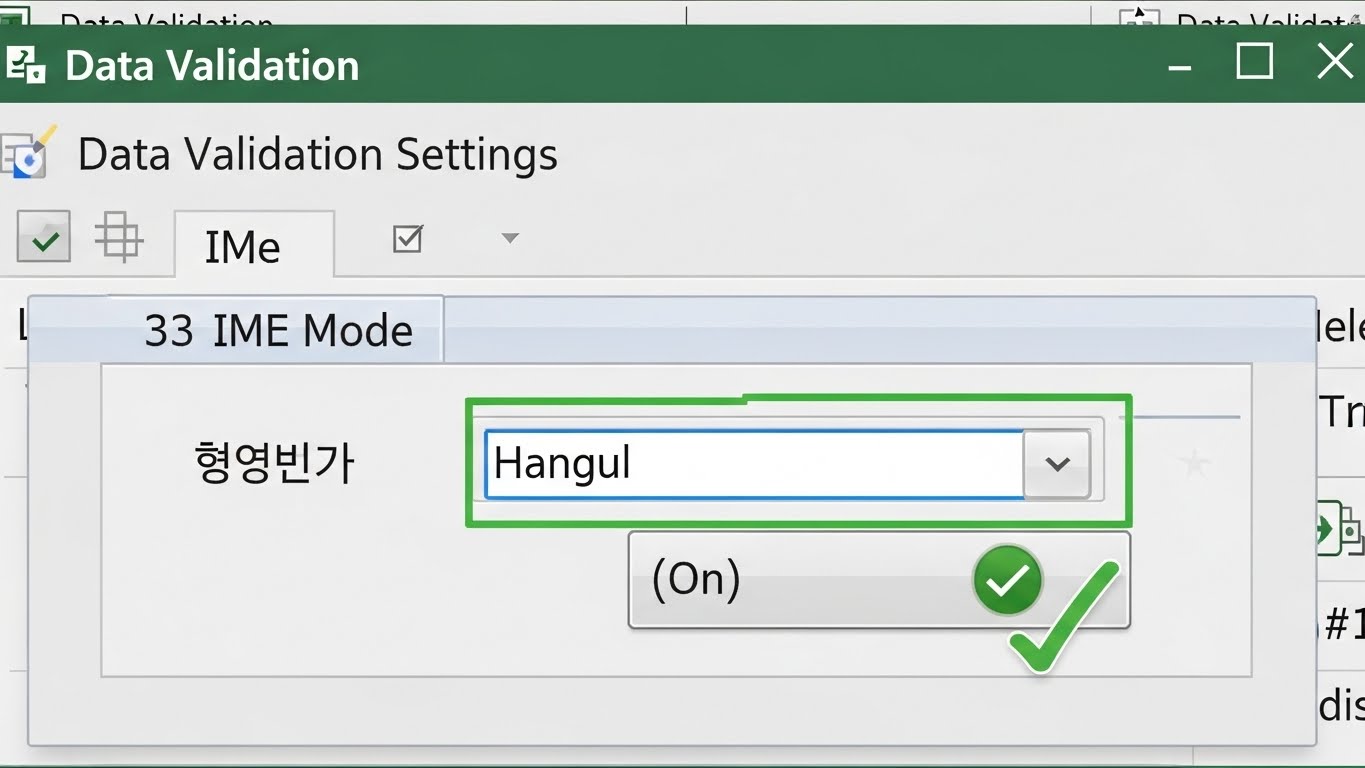Click the Data Validation Settings heading text
The width and height of the screenshot is (1365, 768).
click(317, 155)
